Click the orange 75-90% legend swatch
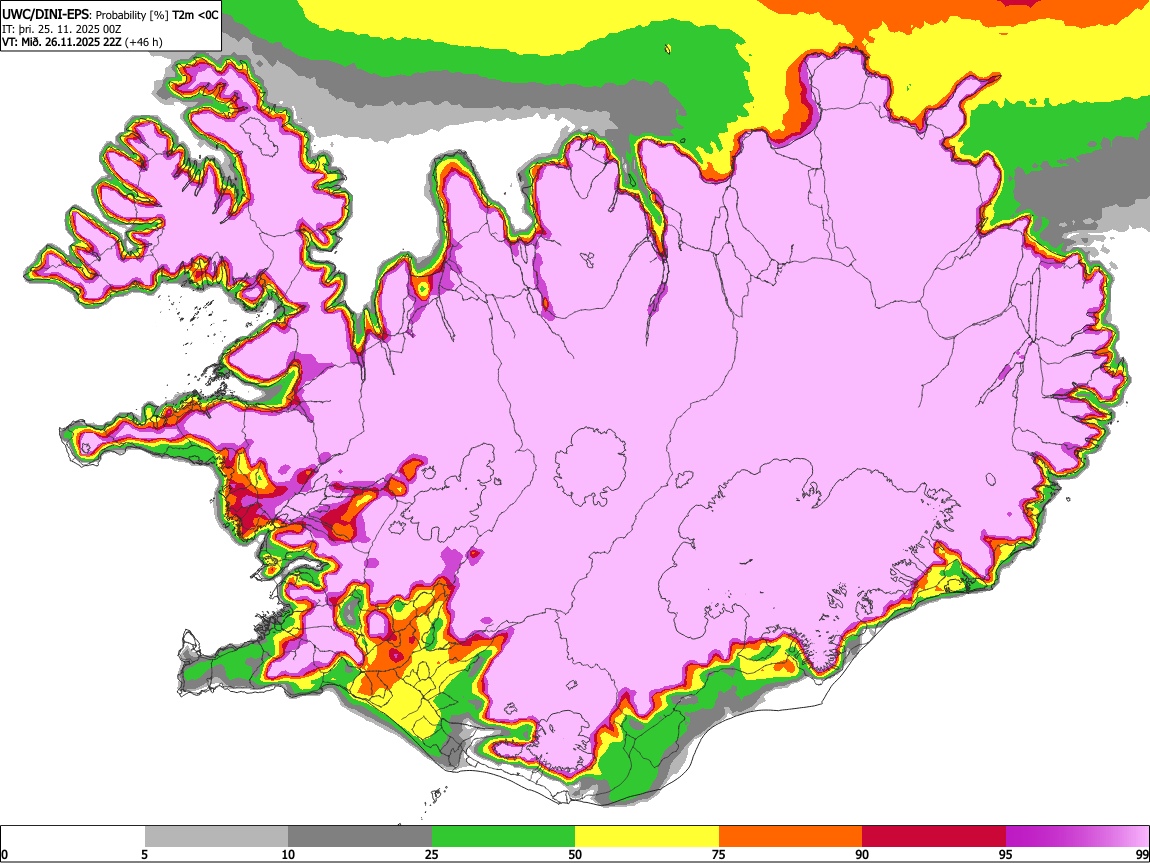This screenshot has height=863, width=1150. click(x=790, y=837)
